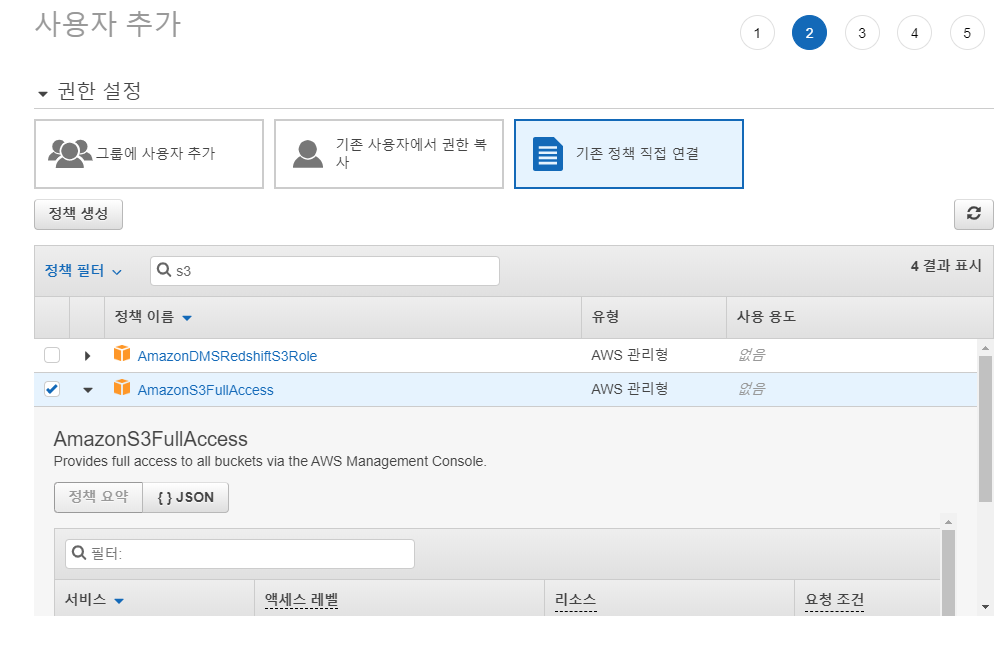Screen dimensions: 1006x653
Task: Click AWS 관리형 in the AmazonDMSRedshiftS3Role row
Action: pyautogui.click(x=629, y=355)
